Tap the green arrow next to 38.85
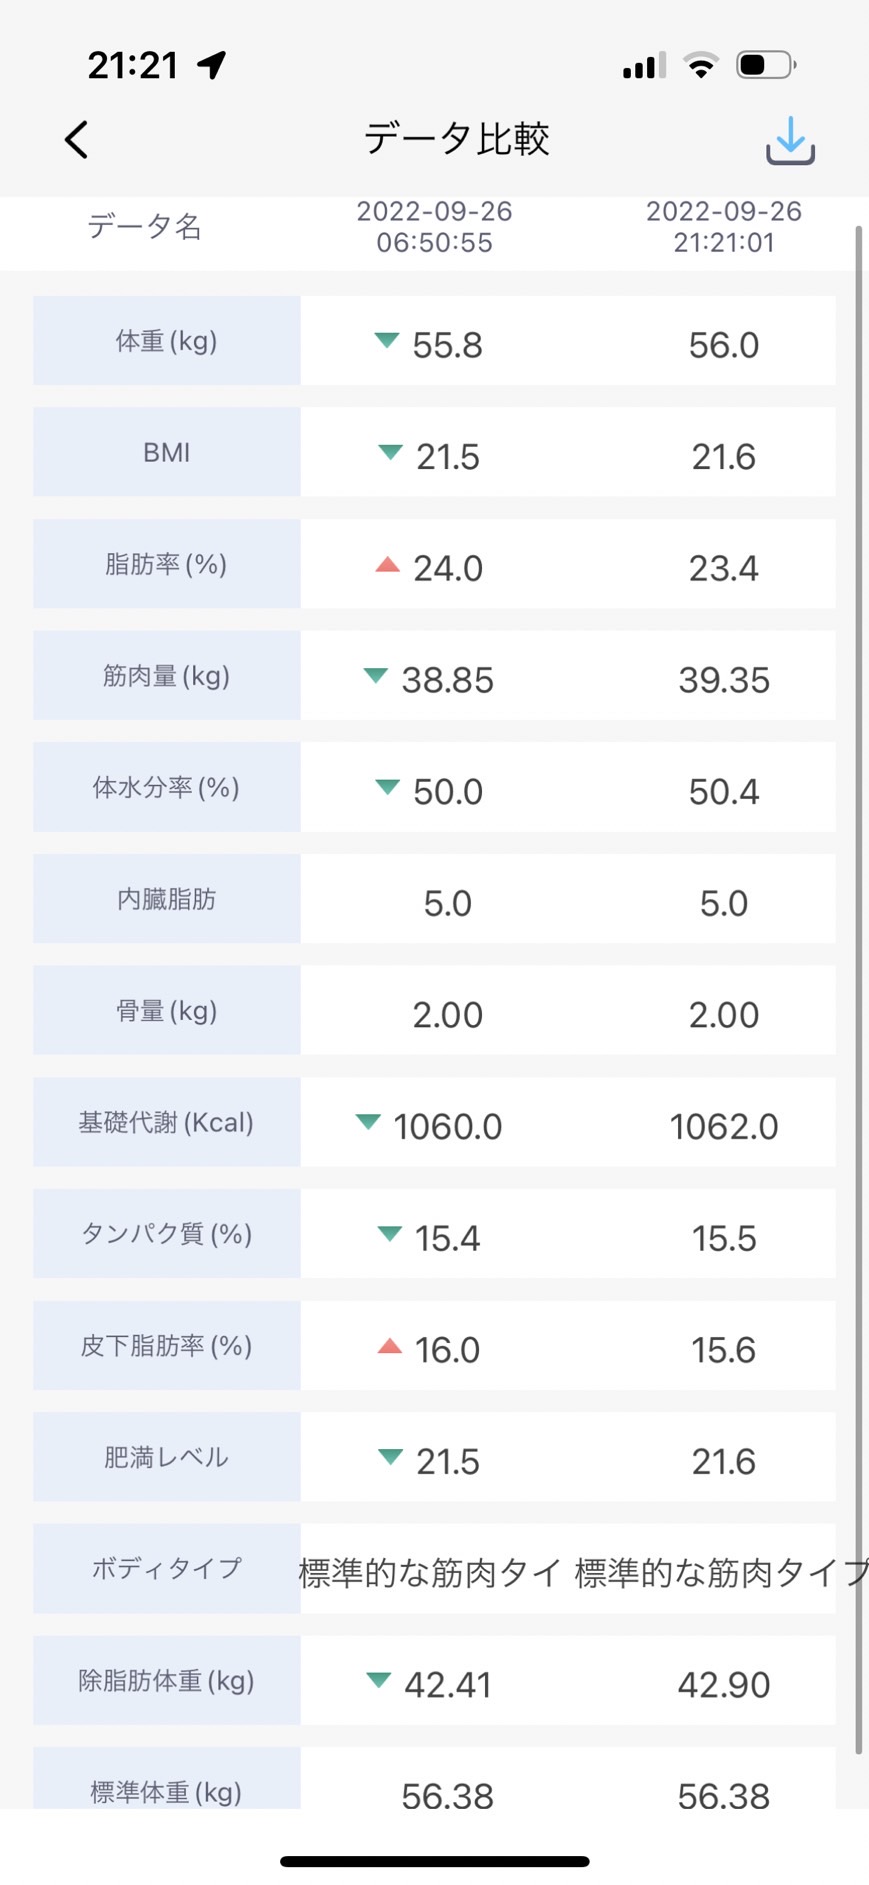 pos(375,676)
